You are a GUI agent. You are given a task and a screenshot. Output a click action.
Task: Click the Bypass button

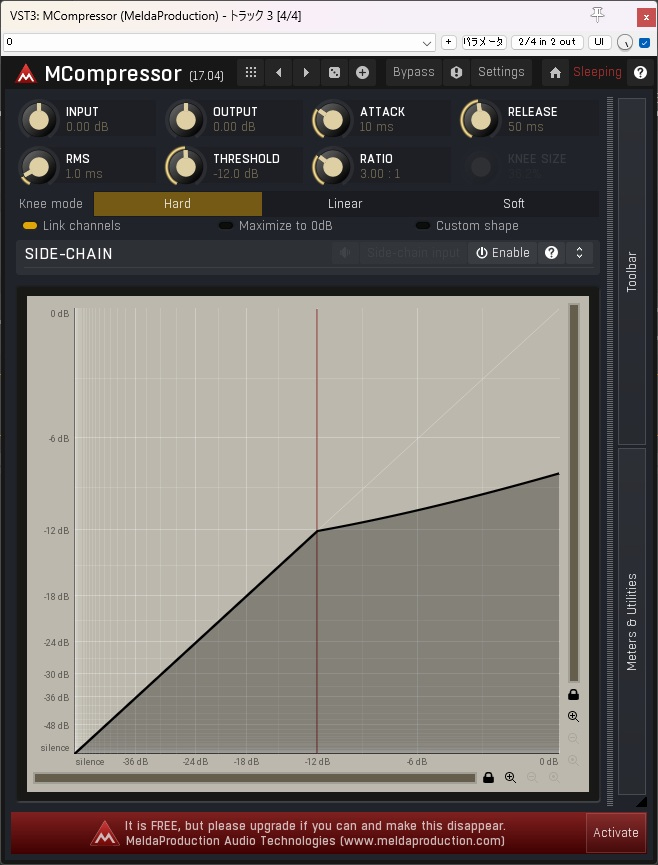point(413,72)
